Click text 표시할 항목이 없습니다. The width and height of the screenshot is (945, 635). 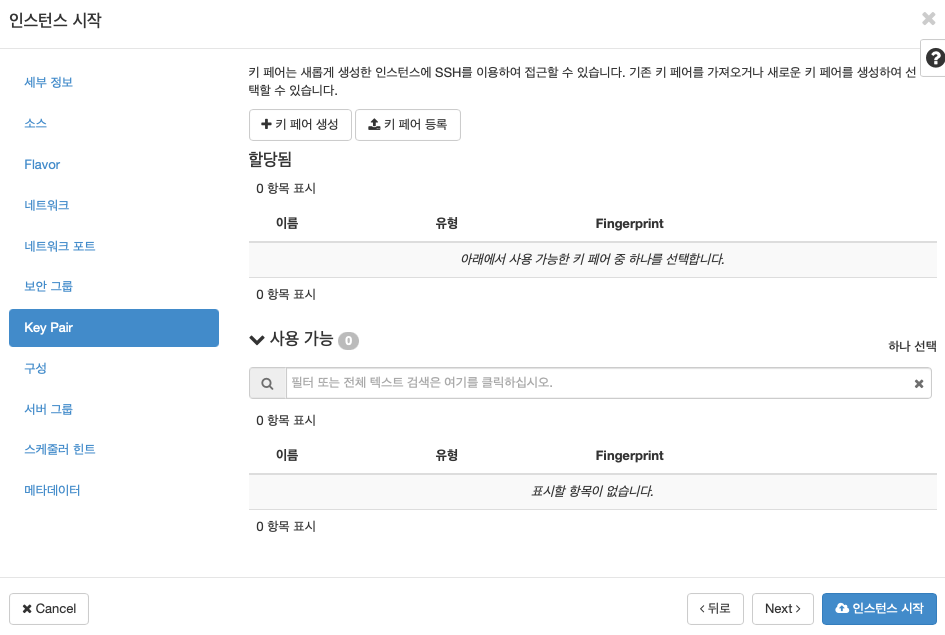click(x=592, y=492)
